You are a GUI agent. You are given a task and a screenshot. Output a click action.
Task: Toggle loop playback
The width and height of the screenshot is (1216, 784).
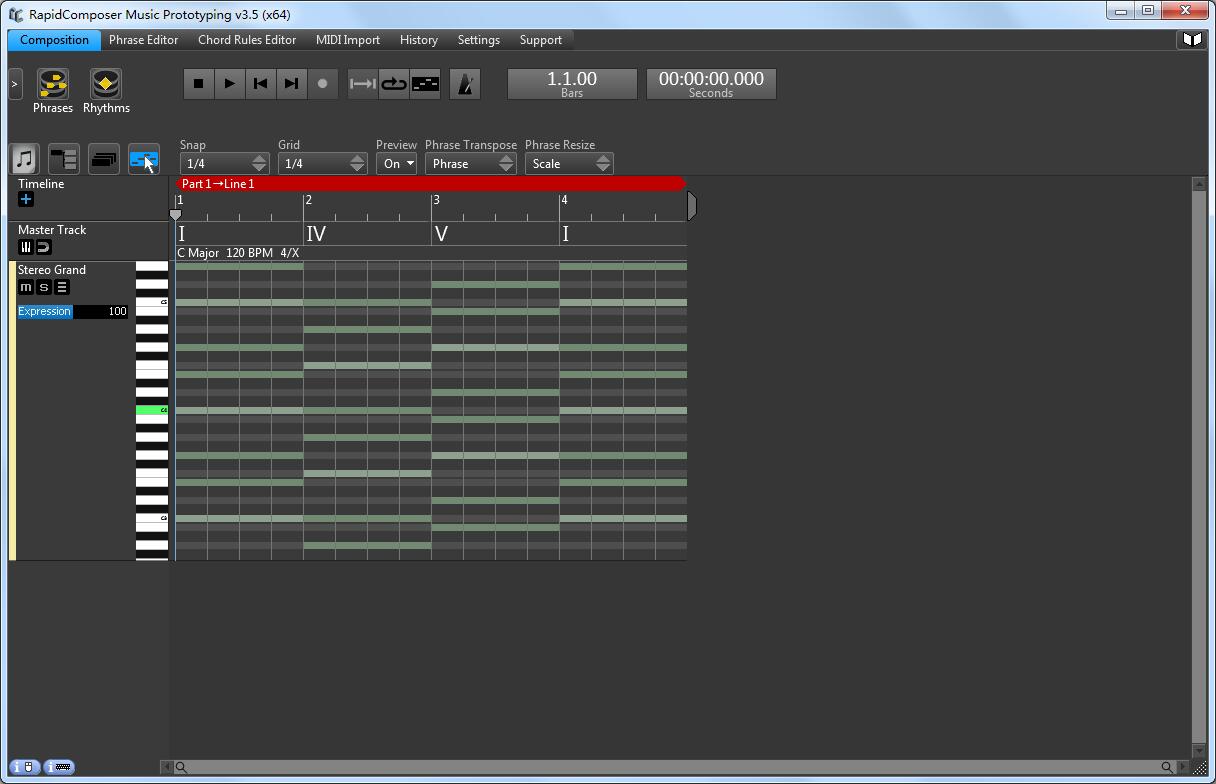[x=394, y=84]
